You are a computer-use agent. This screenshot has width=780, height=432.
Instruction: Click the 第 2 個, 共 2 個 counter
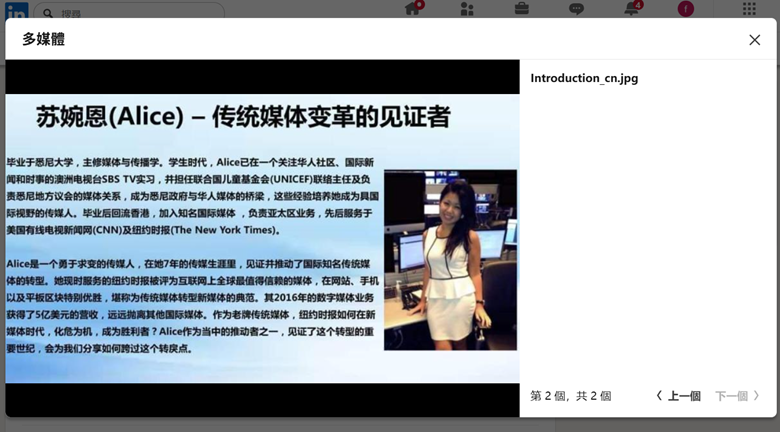(571, 396)
